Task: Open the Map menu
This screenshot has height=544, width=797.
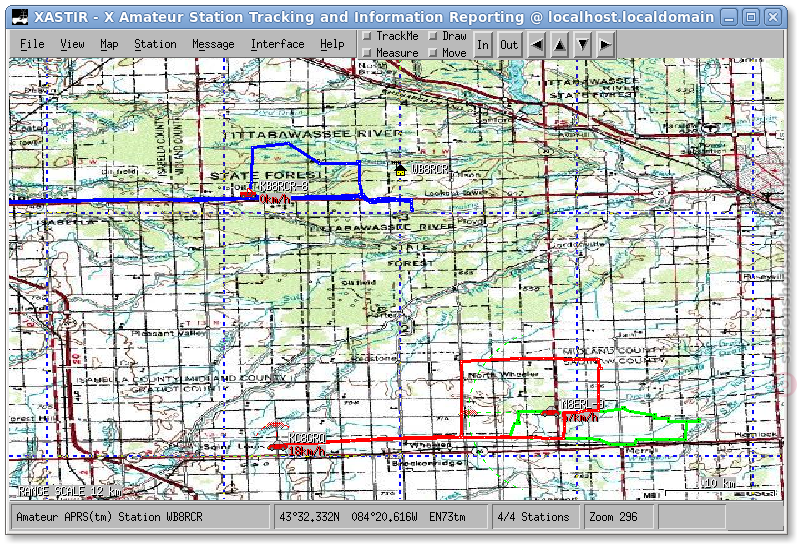Action: pyautogui.click(x=109, y=44)
